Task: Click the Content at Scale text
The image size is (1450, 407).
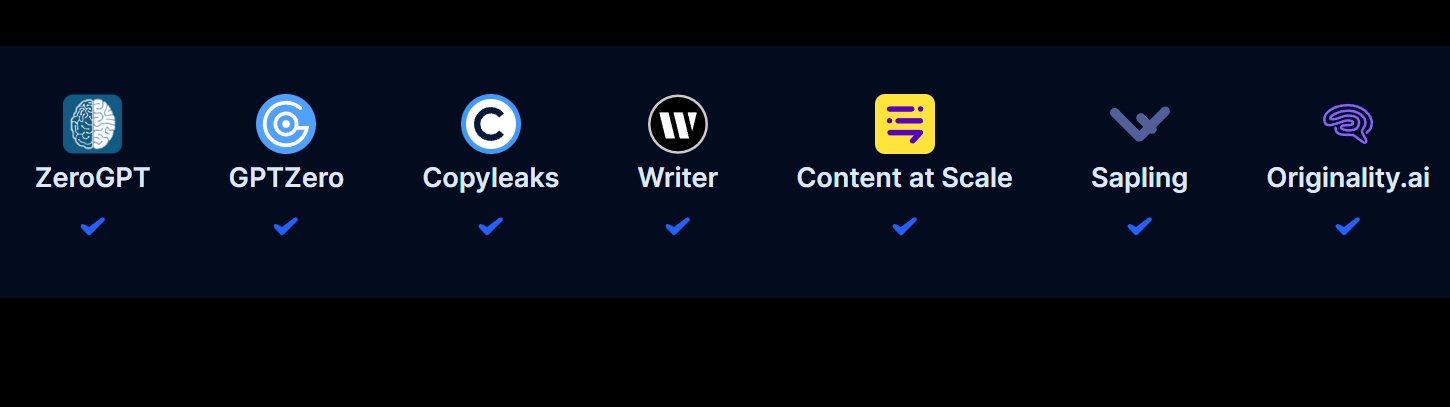Action: [x=905, y=178]
